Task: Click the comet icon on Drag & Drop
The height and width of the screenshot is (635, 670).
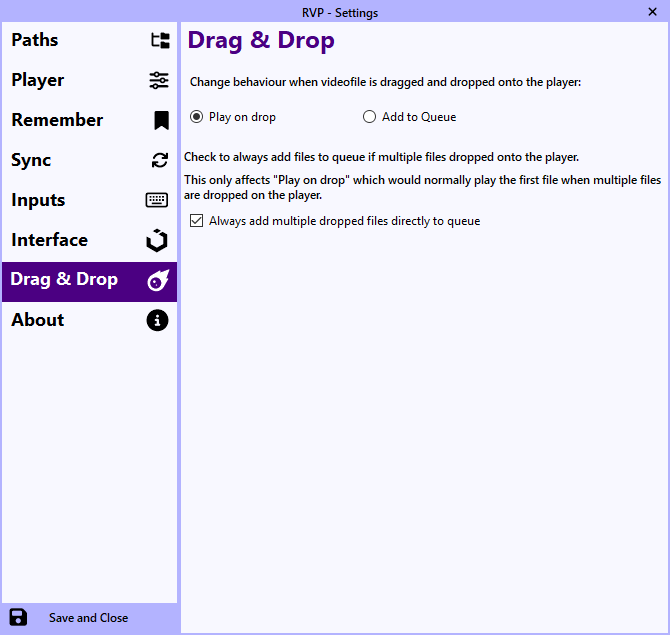Action: coord(158,281)
